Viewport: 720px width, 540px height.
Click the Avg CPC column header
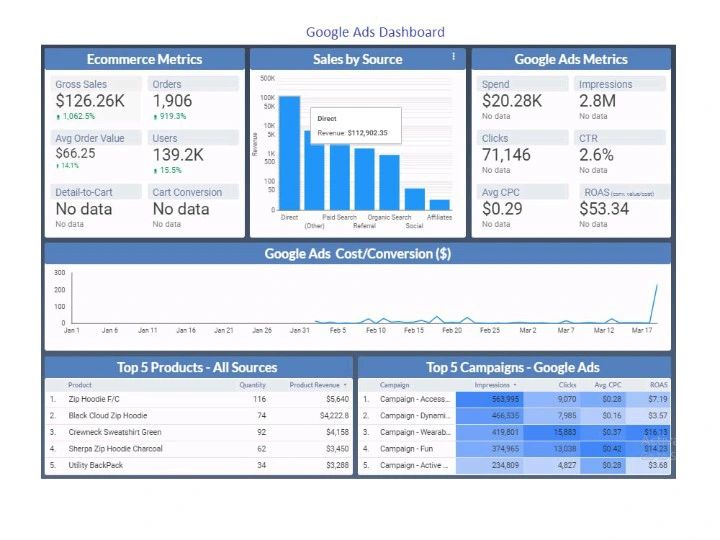tap(608, 384)
